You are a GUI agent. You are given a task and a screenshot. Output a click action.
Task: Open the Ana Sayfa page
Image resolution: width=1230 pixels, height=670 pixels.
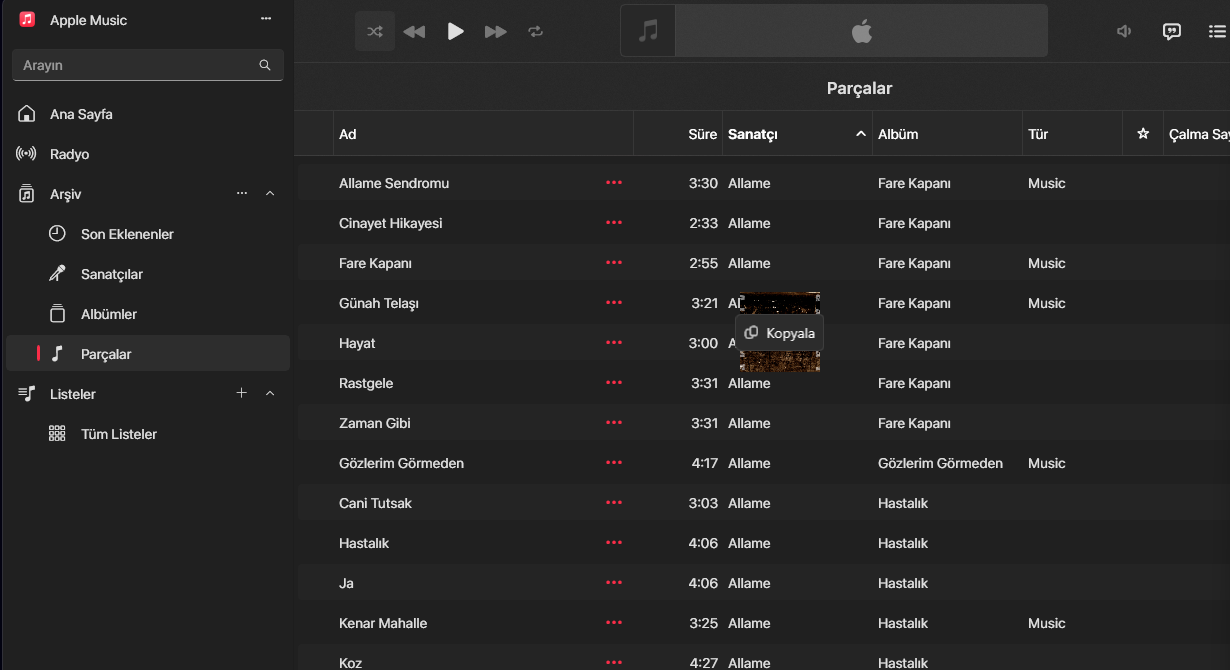click(81, 114)
